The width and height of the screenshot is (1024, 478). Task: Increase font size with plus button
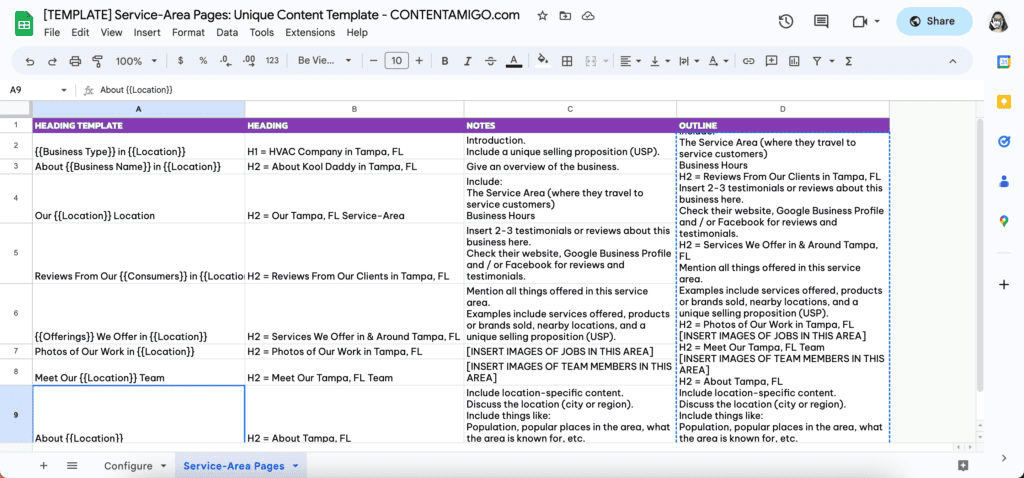419,61
